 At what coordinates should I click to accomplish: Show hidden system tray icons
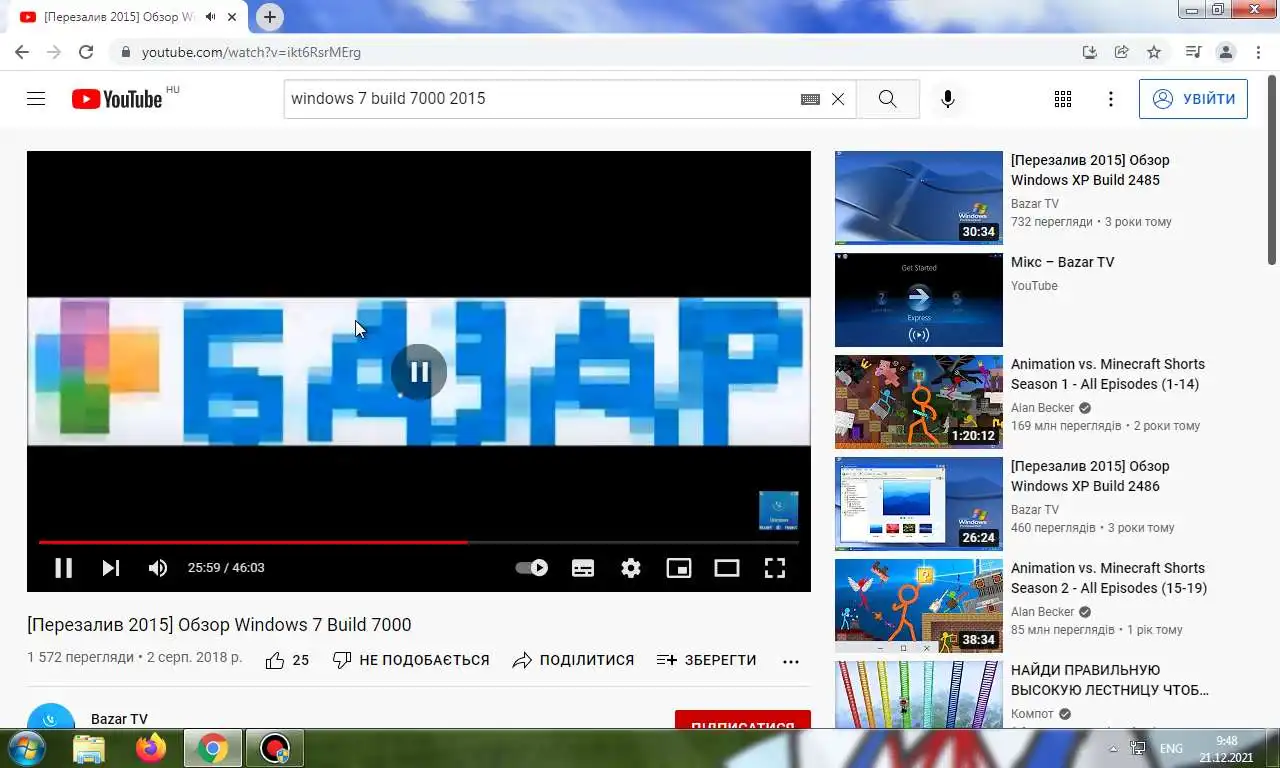pos(1113,749)
